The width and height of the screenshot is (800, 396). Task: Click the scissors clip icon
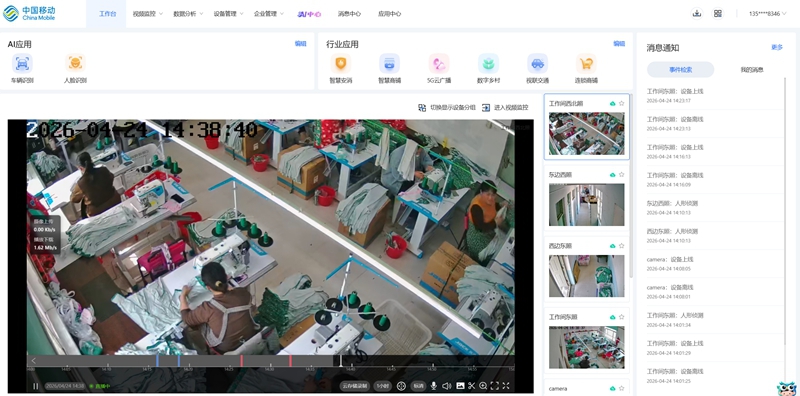point(472,386)
